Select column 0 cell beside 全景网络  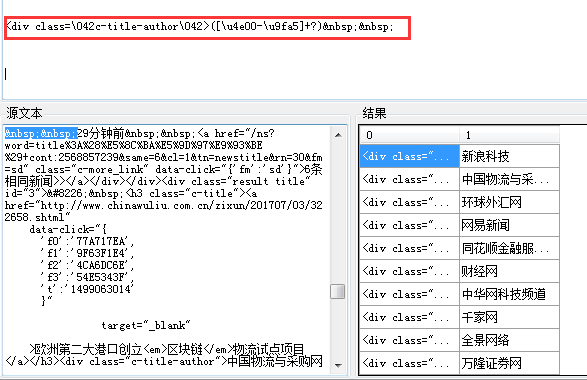(x=410, y=340)
